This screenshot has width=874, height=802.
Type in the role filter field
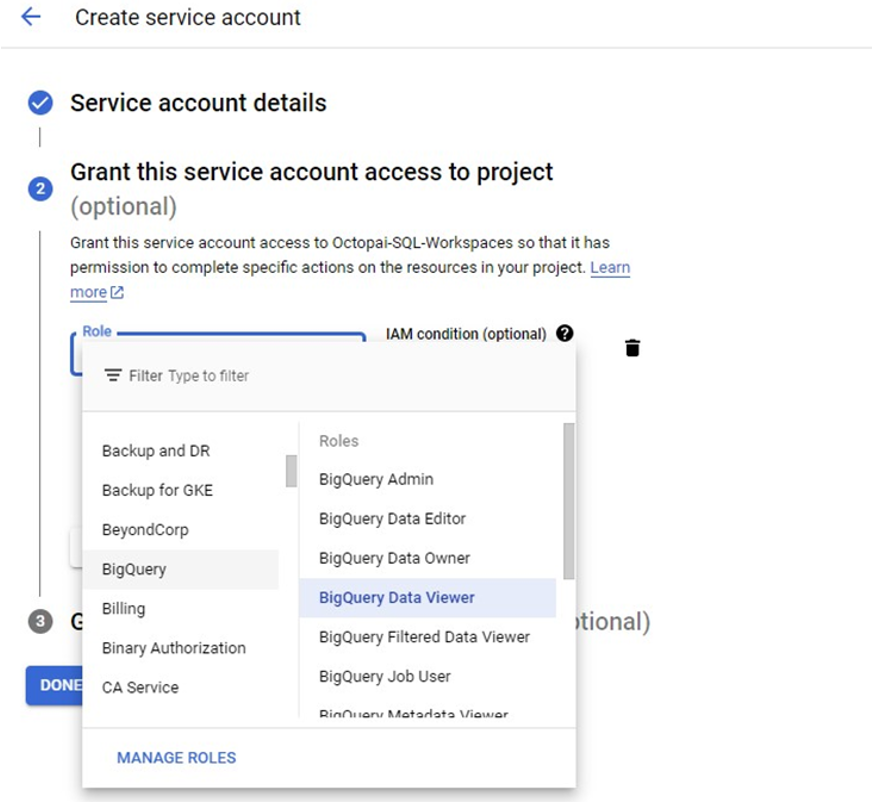coord(300,376)
